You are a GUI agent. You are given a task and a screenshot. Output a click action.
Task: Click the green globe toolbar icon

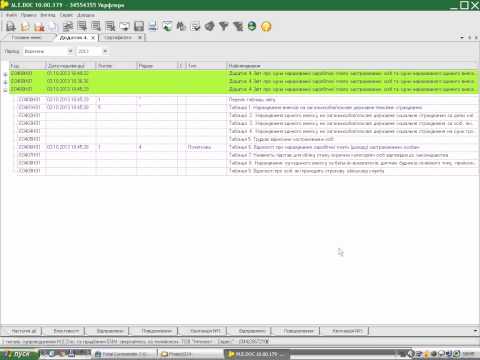[x=252, y=26]
